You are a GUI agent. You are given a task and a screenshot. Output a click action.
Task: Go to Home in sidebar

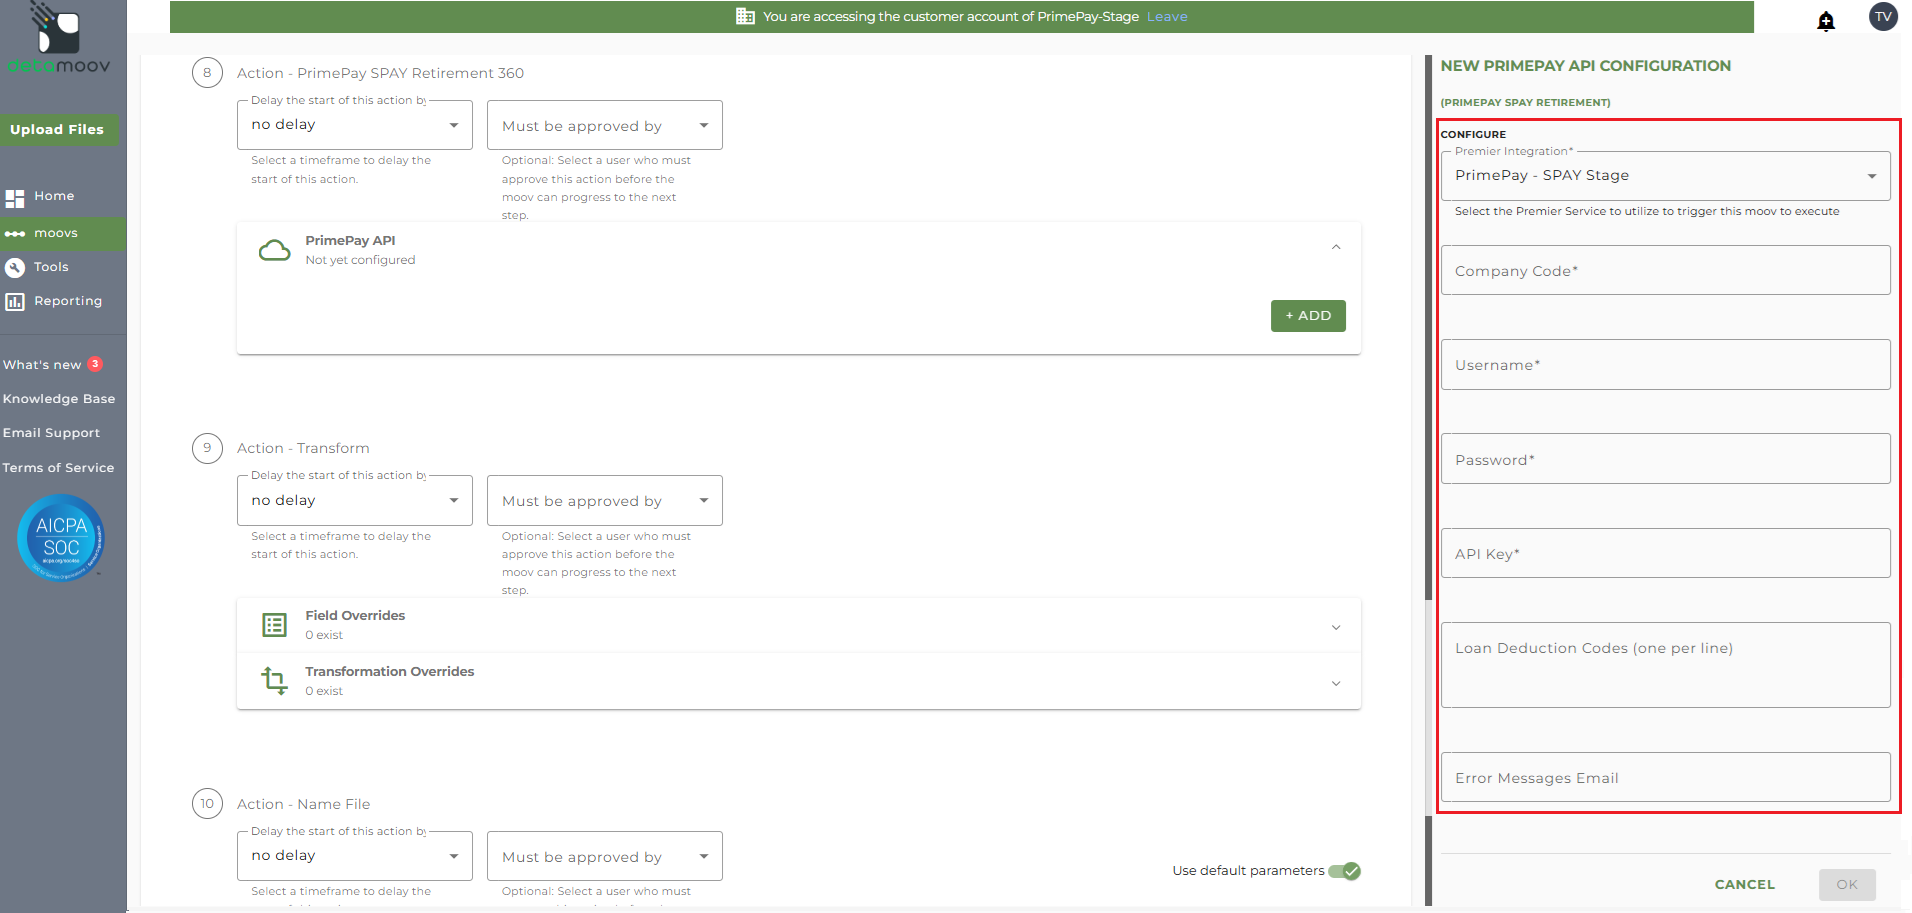(54, 196)
